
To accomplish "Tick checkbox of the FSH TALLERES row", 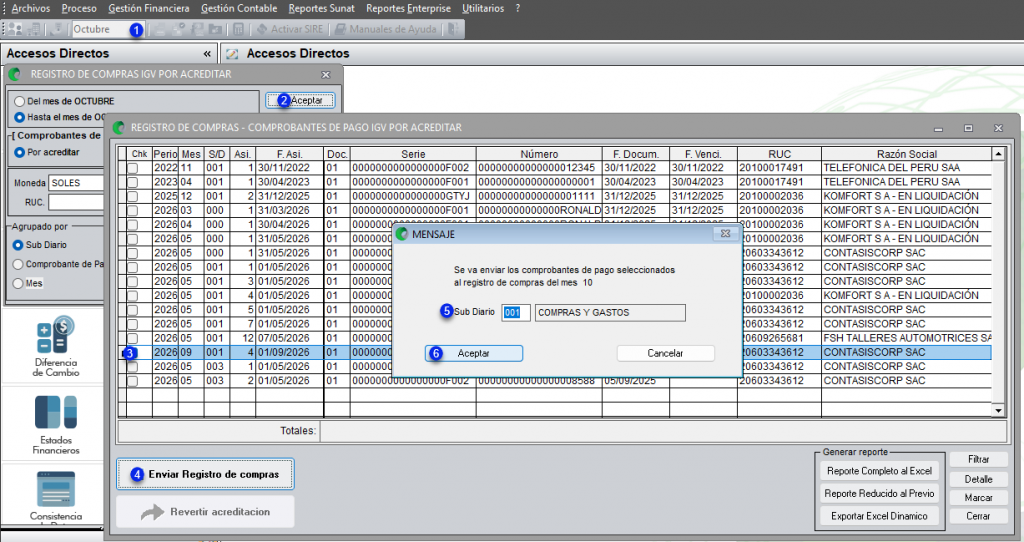I will (133, 338).
